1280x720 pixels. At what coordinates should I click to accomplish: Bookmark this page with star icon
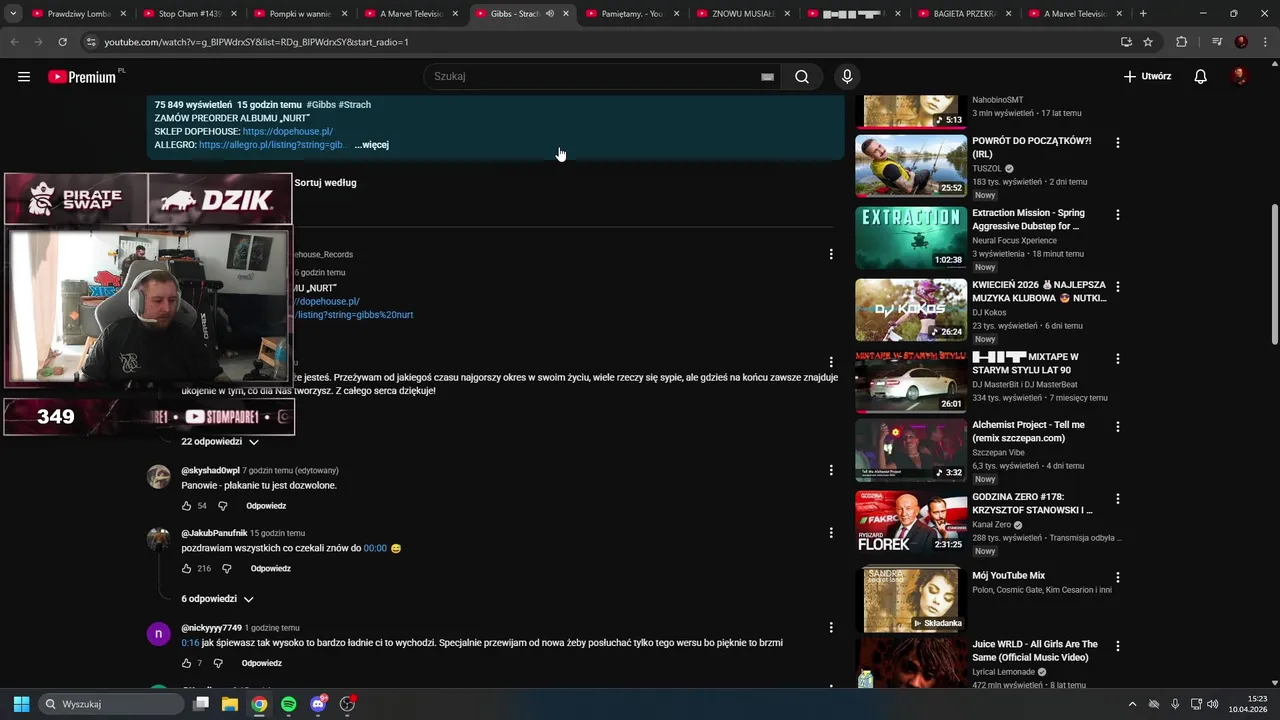coord(1148,42)
